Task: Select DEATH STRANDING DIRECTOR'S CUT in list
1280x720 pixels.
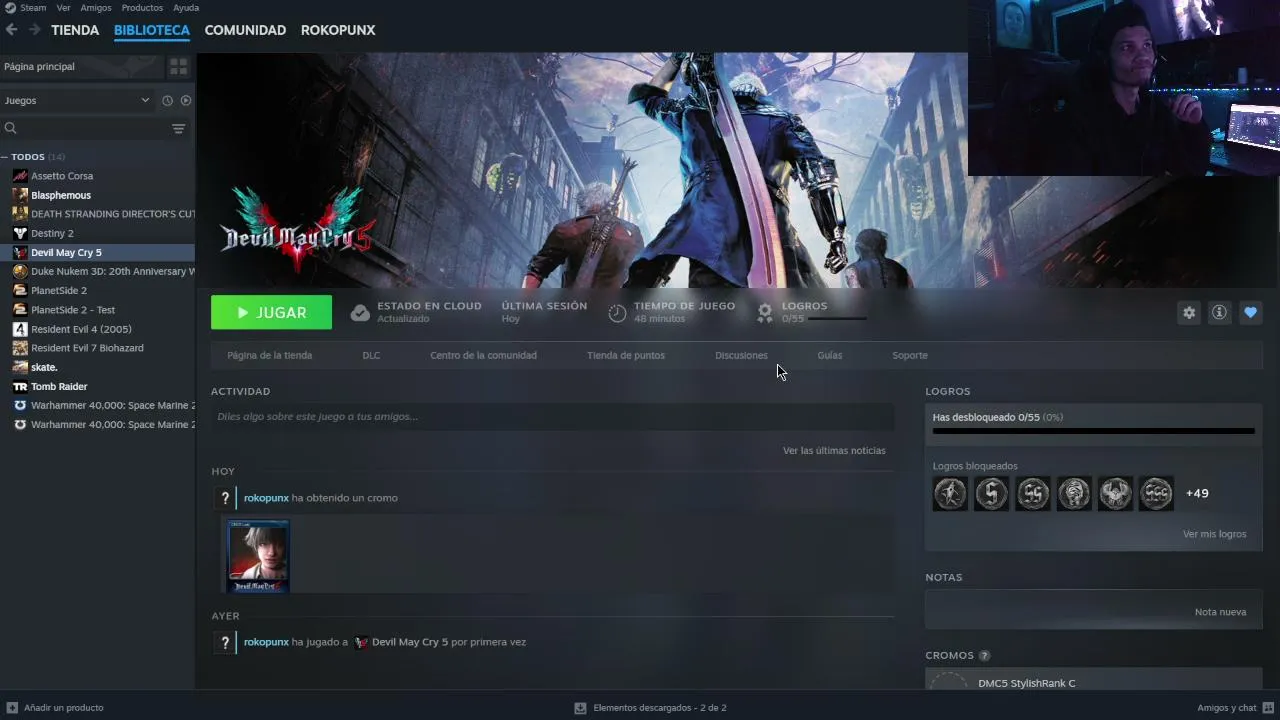Action: pyautogui.click(x=113, y=214)
